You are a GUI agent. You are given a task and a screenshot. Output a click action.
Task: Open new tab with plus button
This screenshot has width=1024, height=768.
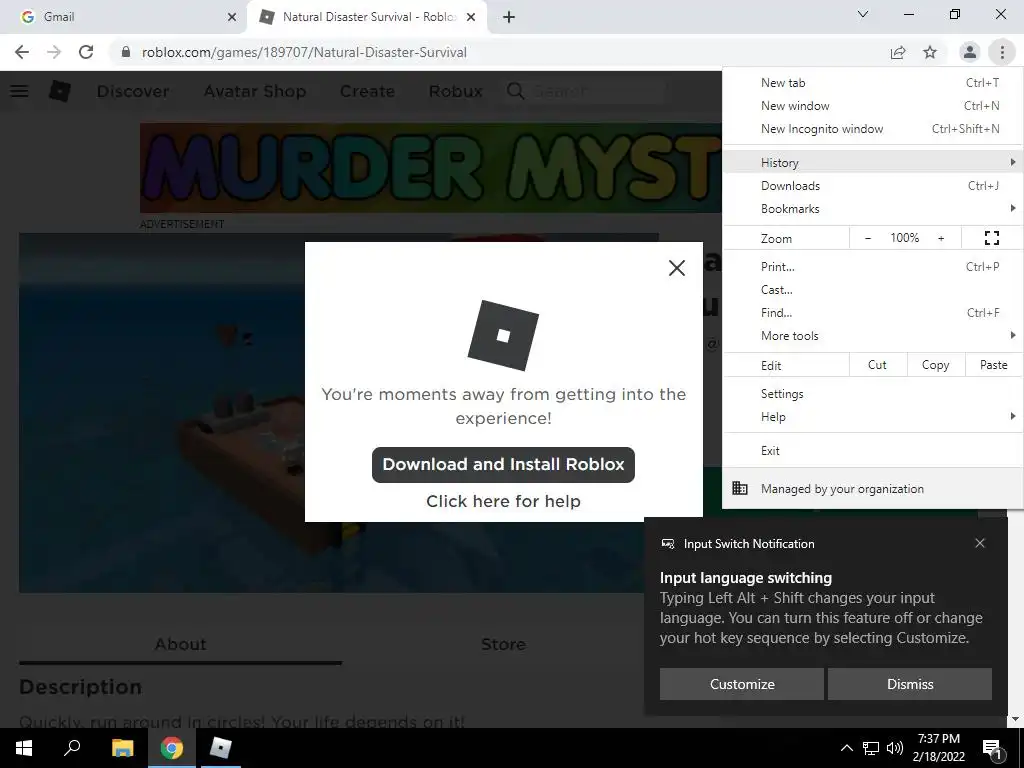(x=509, y=17)
